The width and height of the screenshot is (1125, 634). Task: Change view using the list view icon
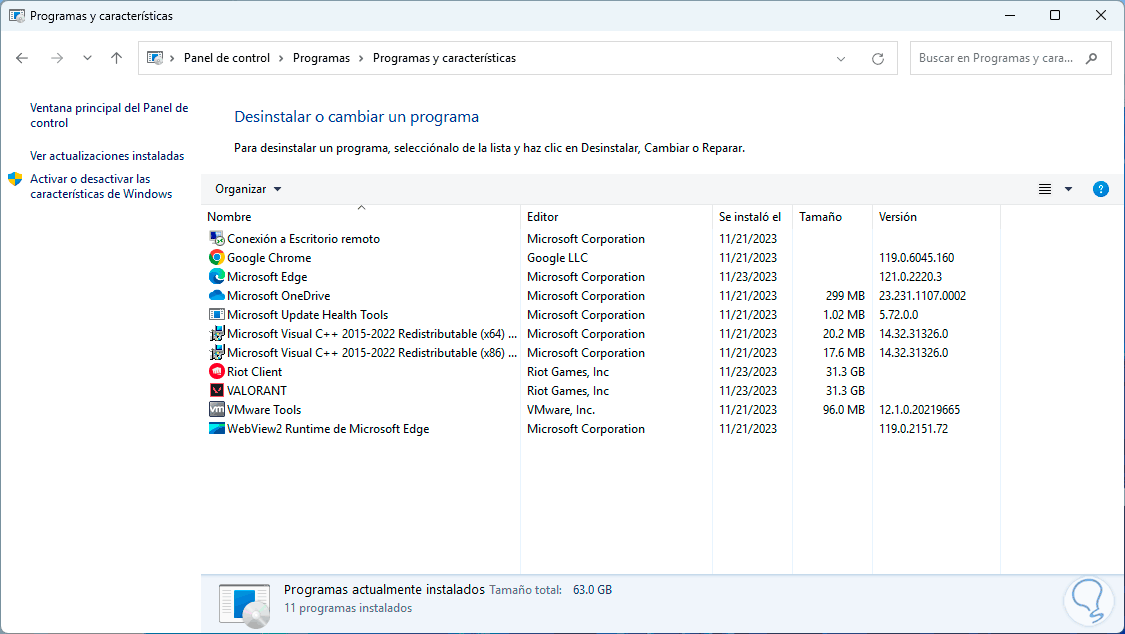[1045, 189]
